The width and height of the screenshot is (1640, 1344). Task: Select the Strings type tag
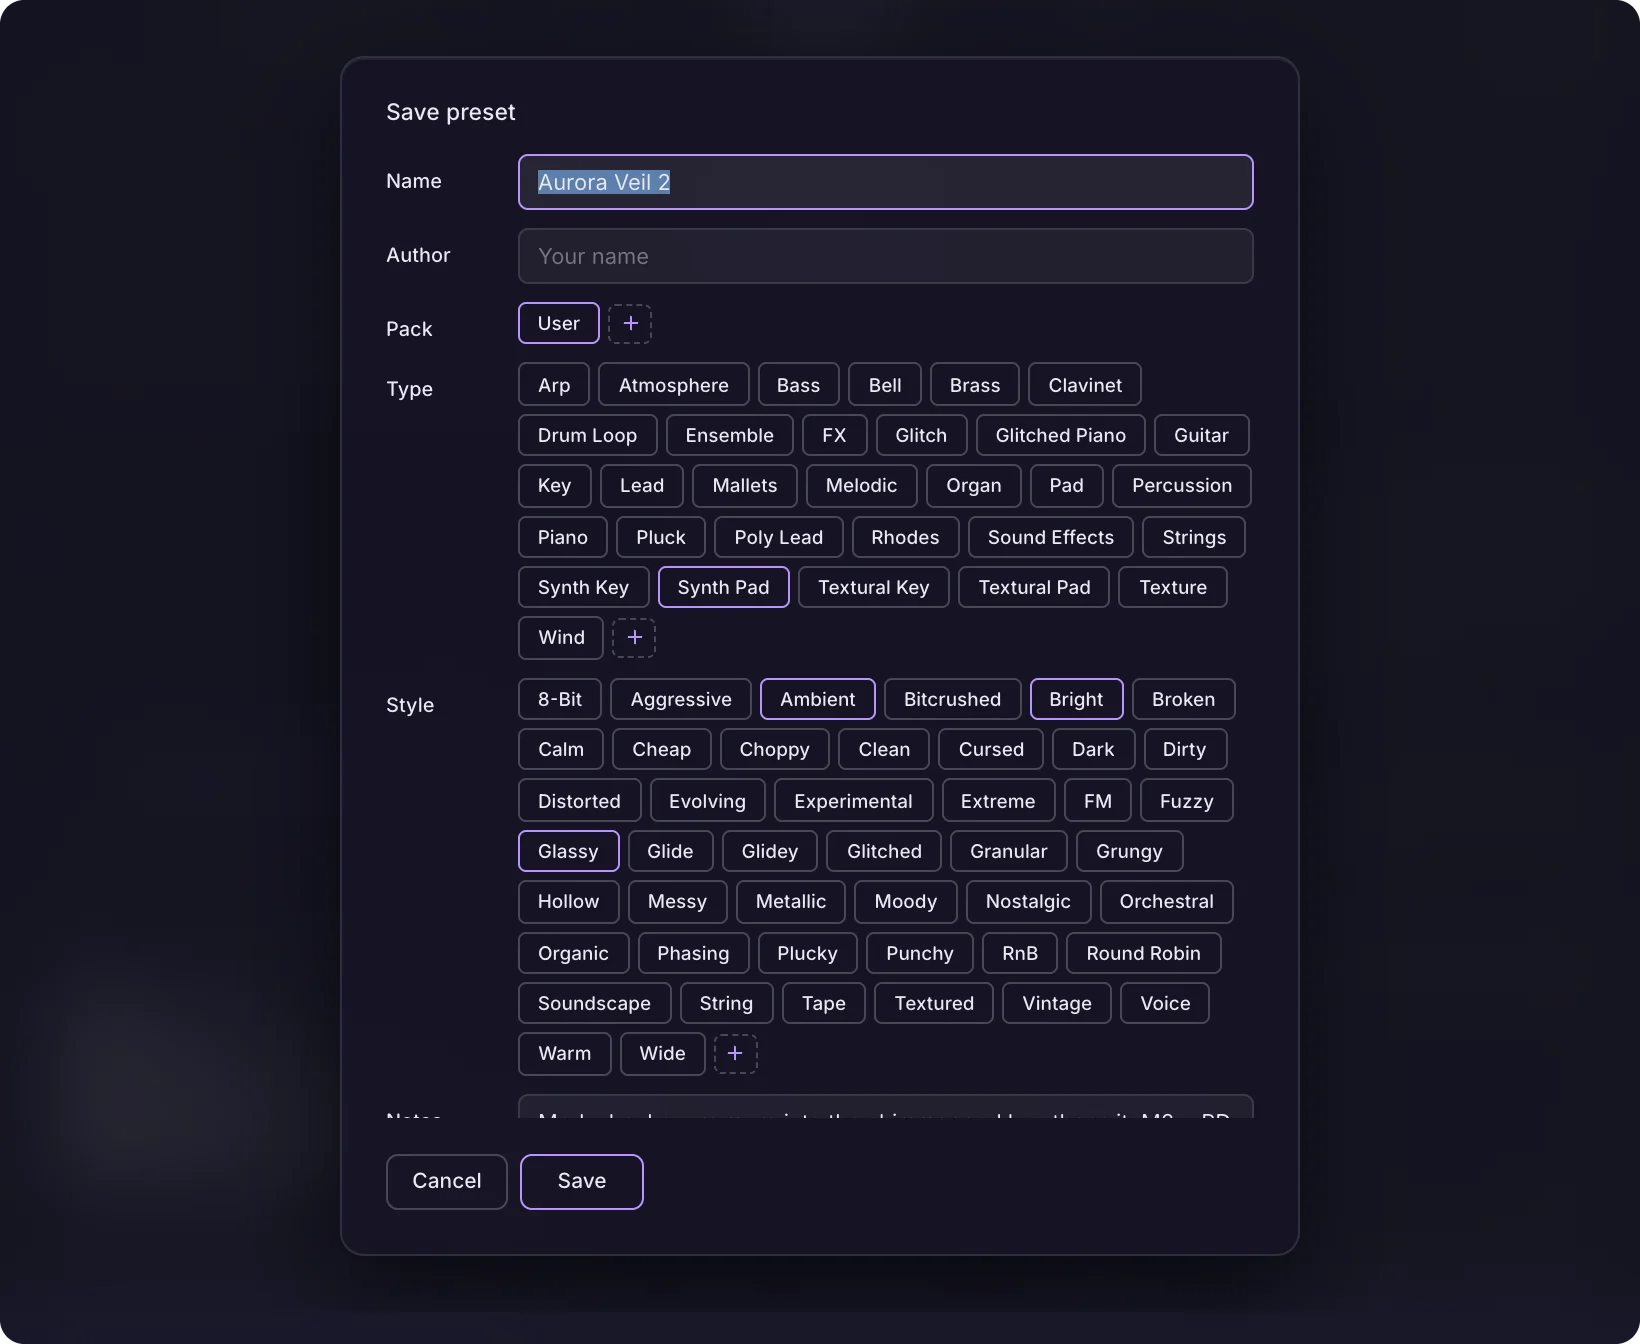[1193, 537]
